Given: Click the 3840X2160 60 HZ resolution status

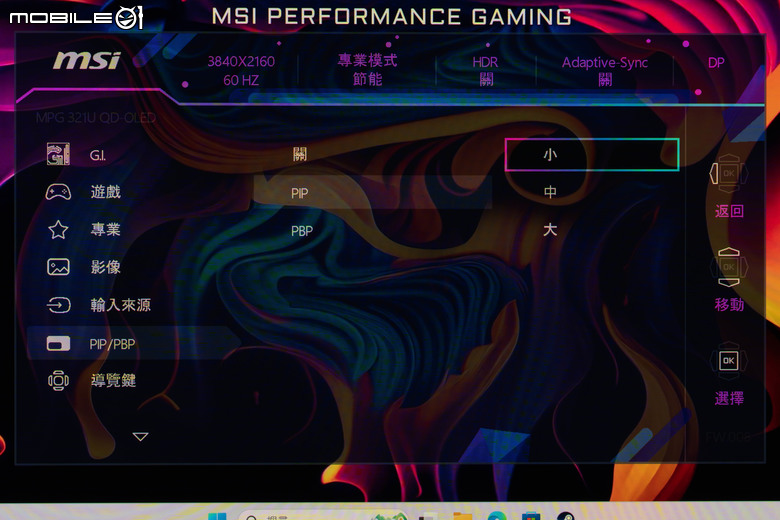Looking at the screenshot, I should 241,71.
